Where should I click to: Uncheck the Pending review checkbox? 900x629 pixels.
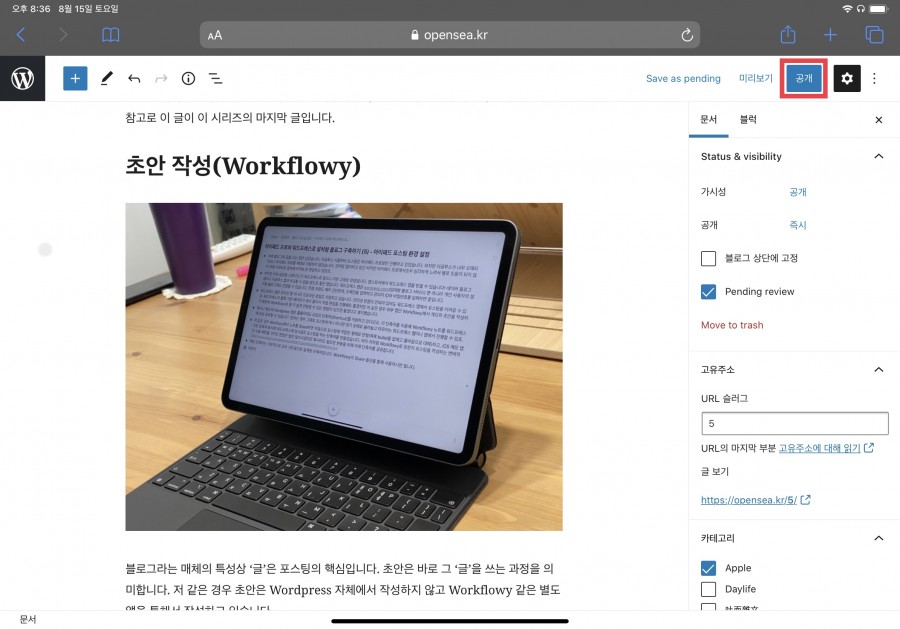(708, 292)
